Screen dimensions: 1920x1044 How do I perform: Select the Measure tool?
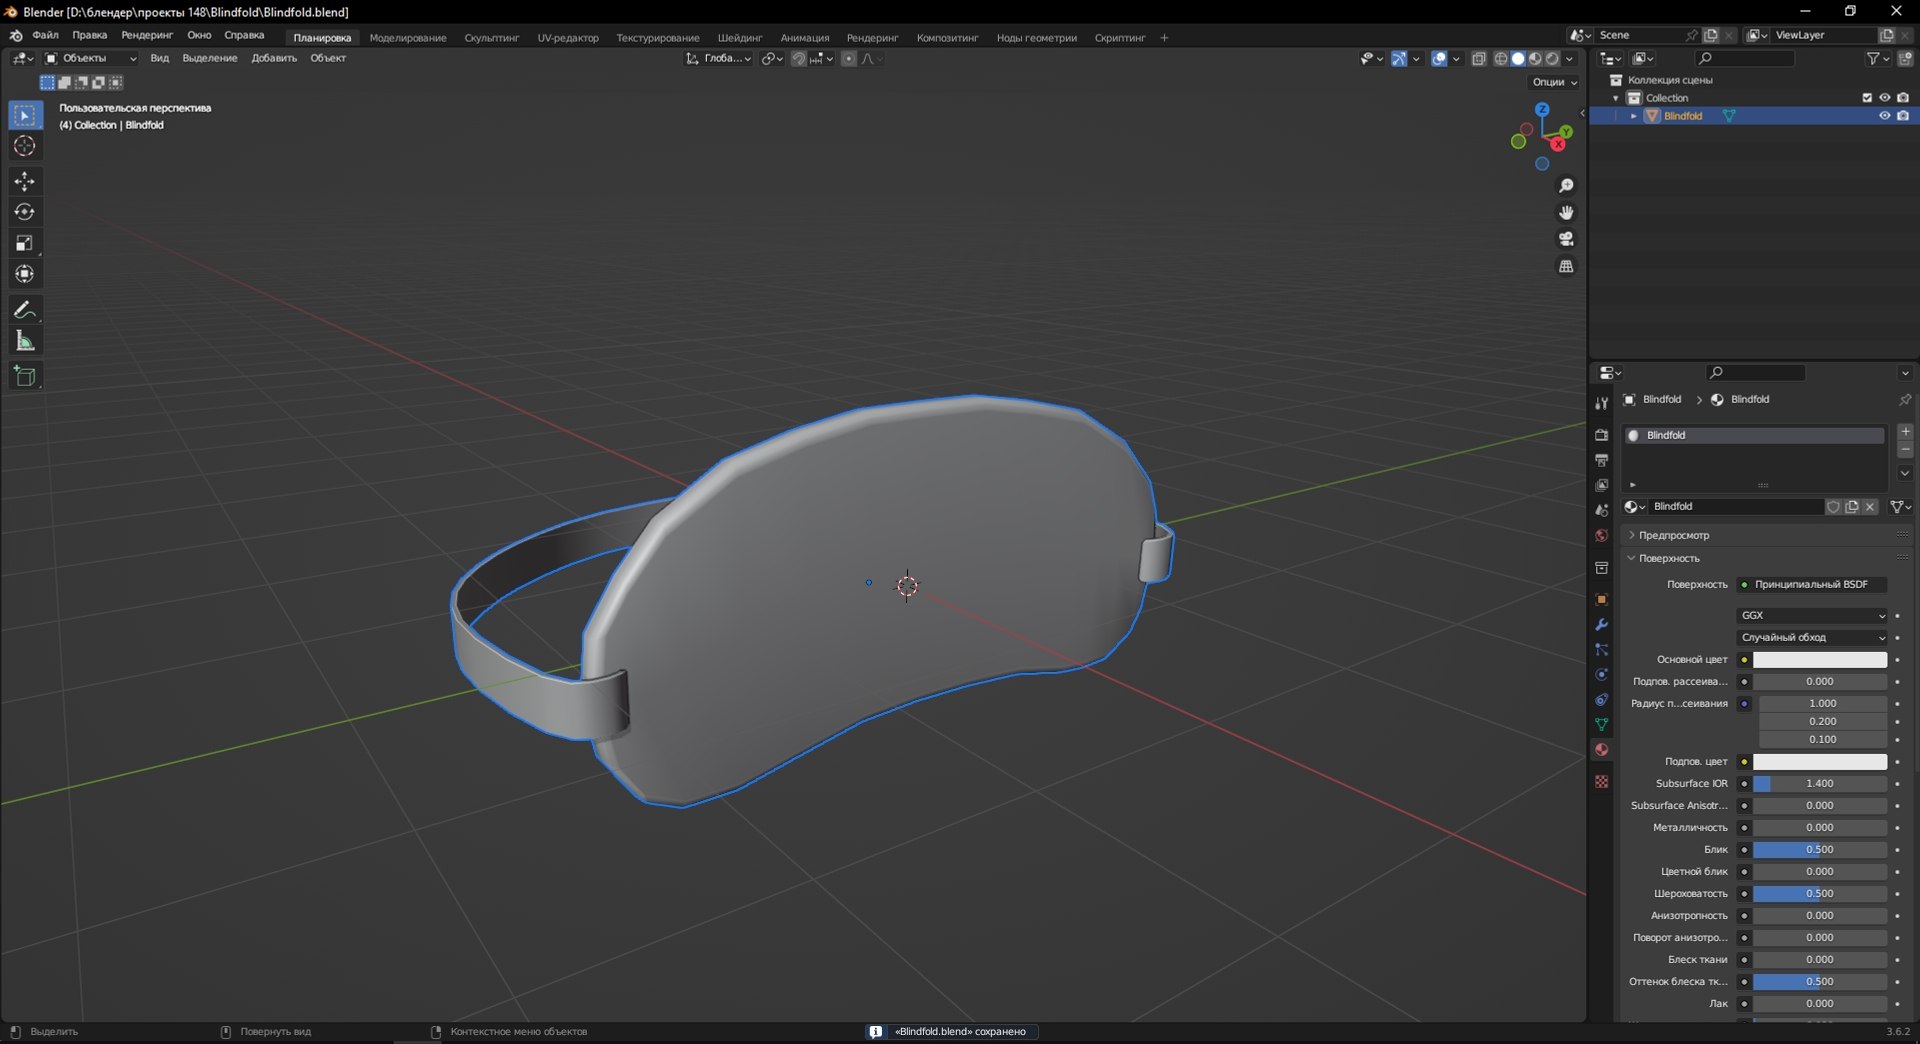25,341
